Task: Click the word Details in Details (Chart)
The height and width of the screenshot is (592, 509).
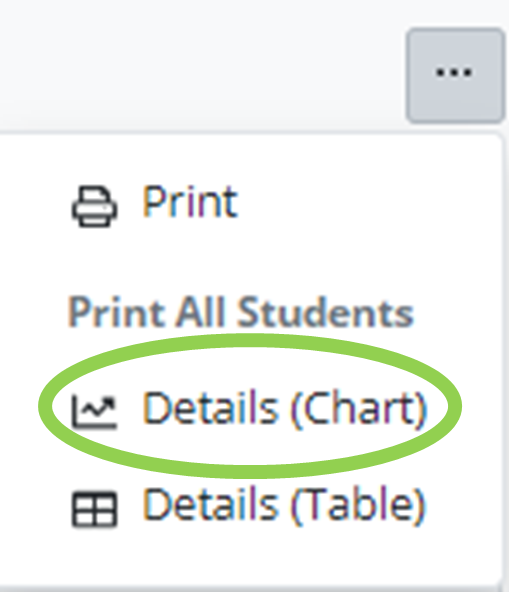Action: (x=211, y=407)
